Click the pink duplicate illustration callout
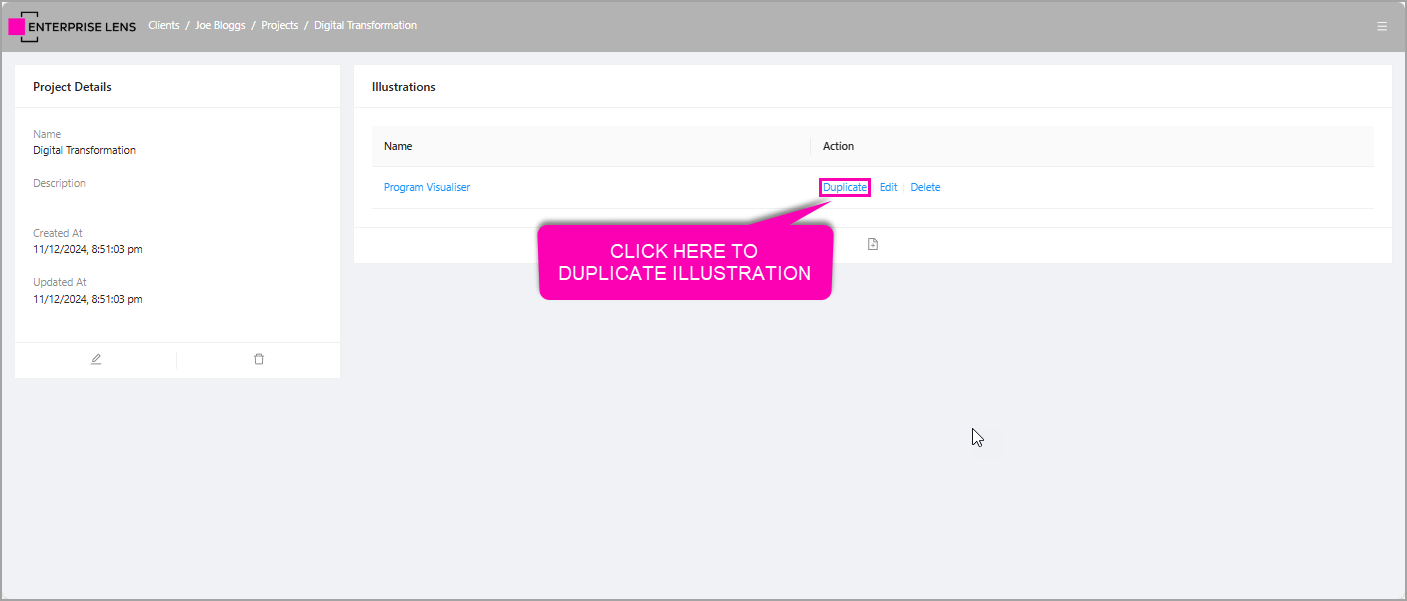The image size is (1407, 601). pyautogui.click(x=685, y=263)
